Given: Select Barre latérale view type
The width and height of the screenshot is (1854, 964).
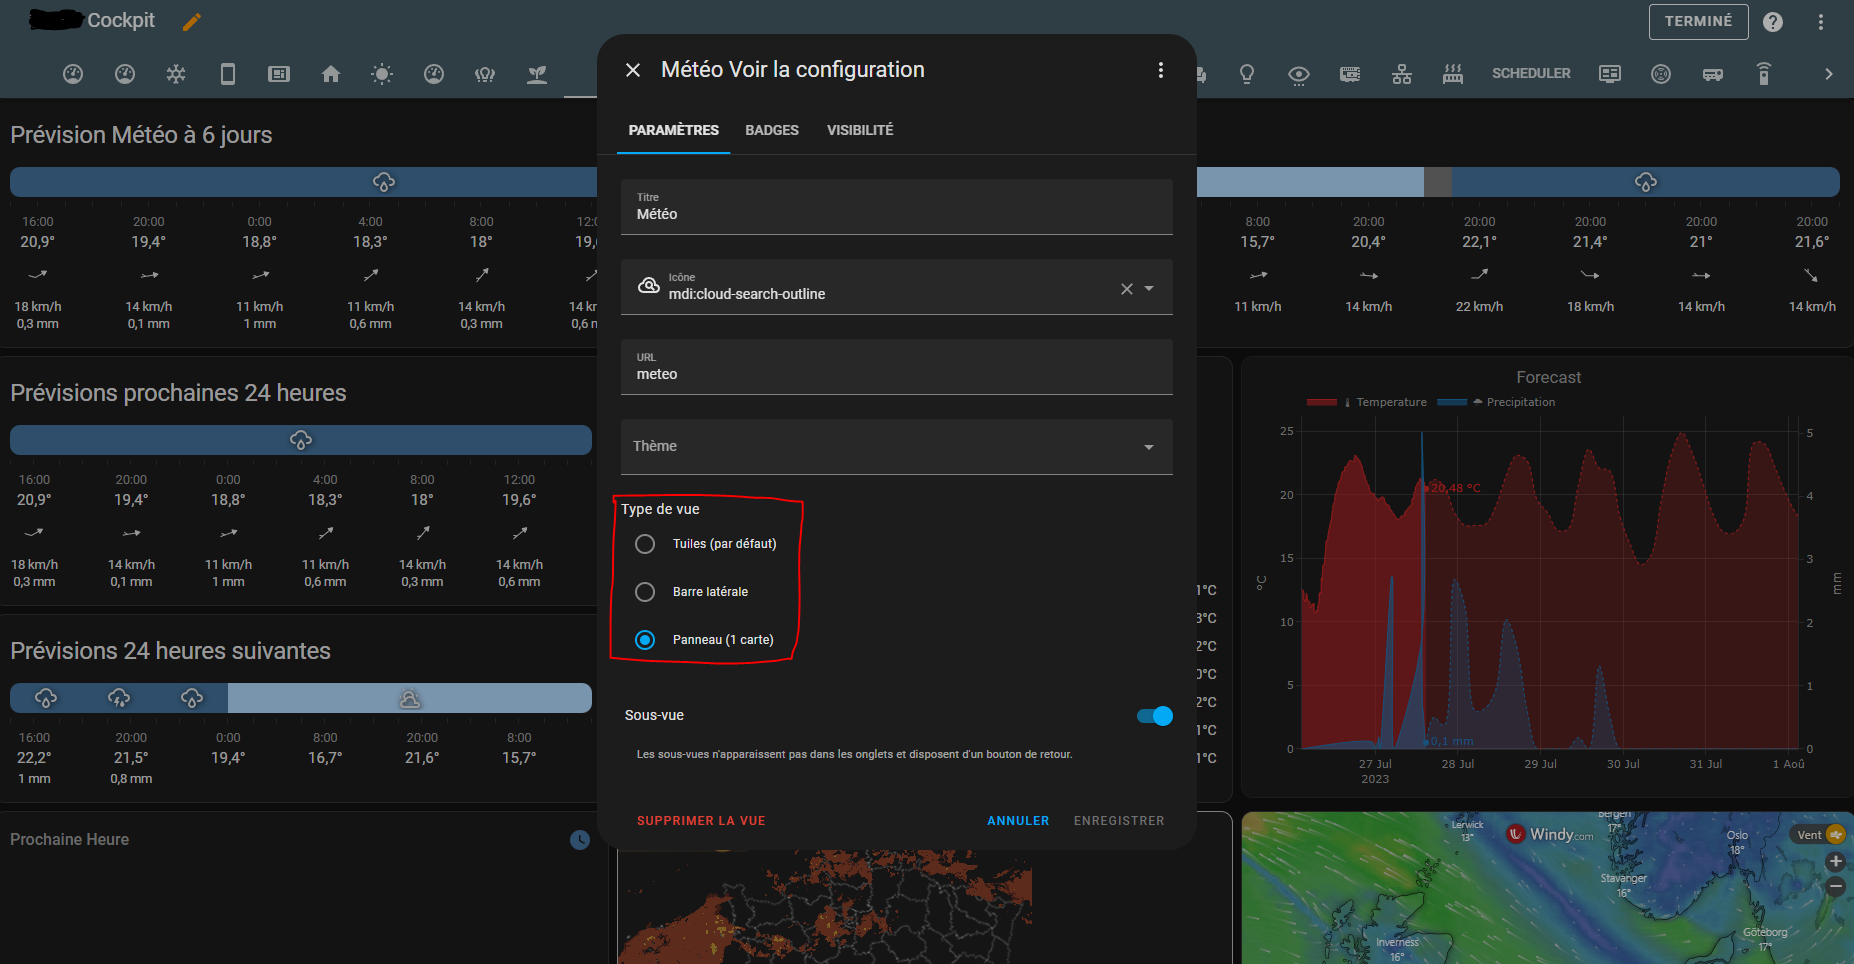Looking at the screenshot, I should tap(645, 592).
